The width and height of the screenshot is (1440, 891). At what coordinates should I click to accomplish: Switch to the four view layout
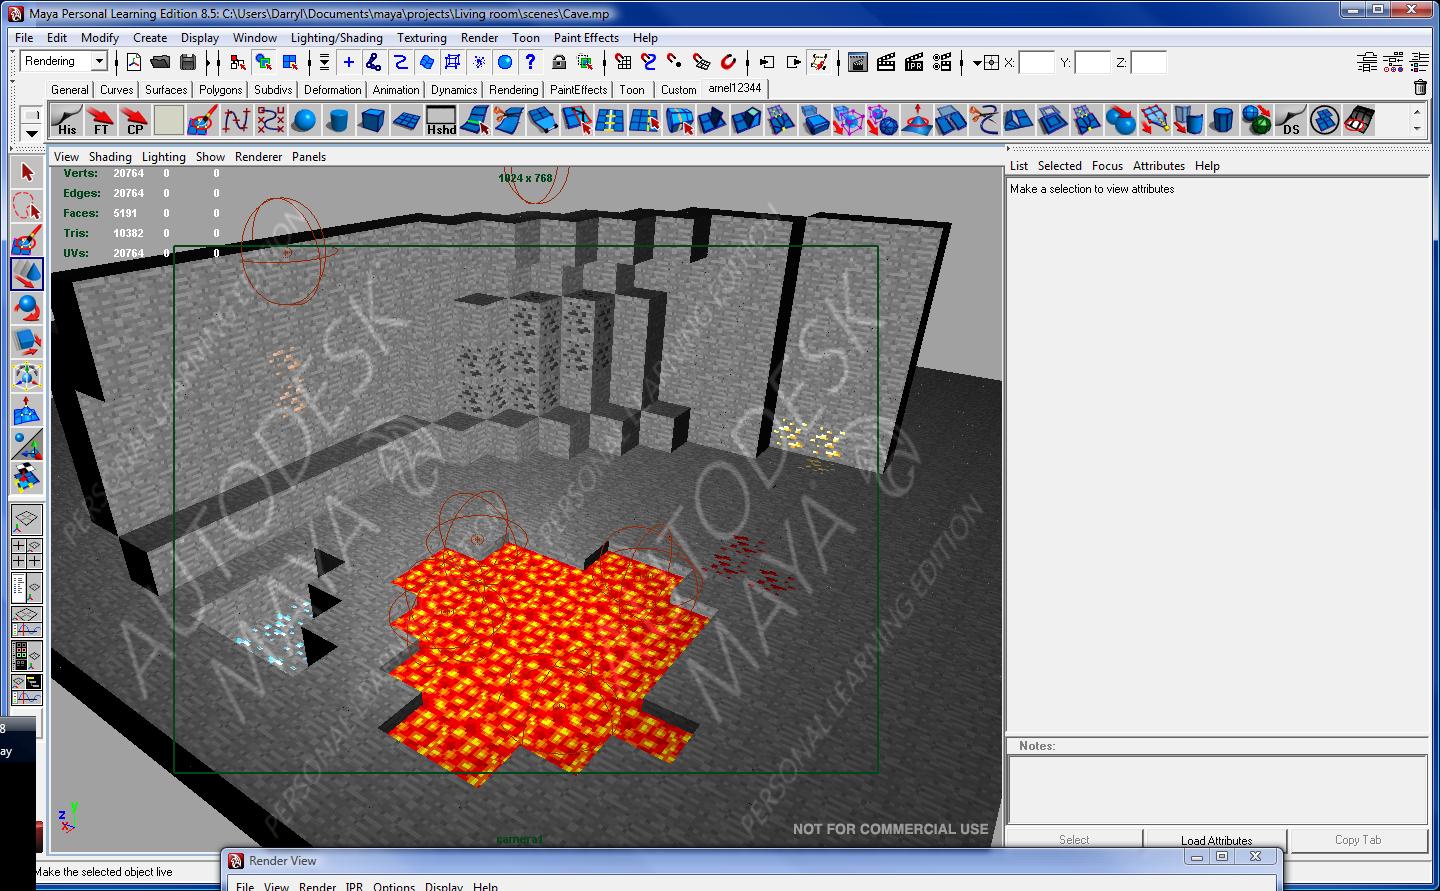coord(27,554)
